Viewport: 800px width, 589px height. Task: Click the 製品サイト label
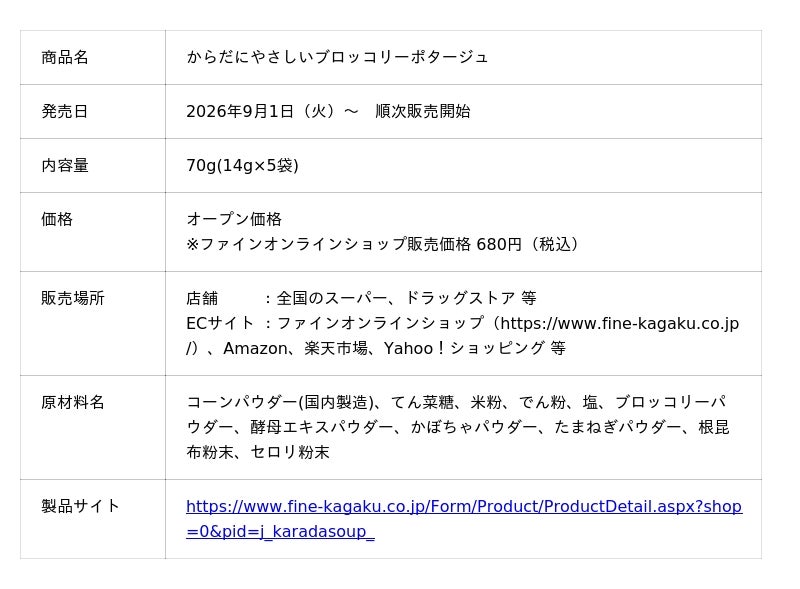[81, 506]
